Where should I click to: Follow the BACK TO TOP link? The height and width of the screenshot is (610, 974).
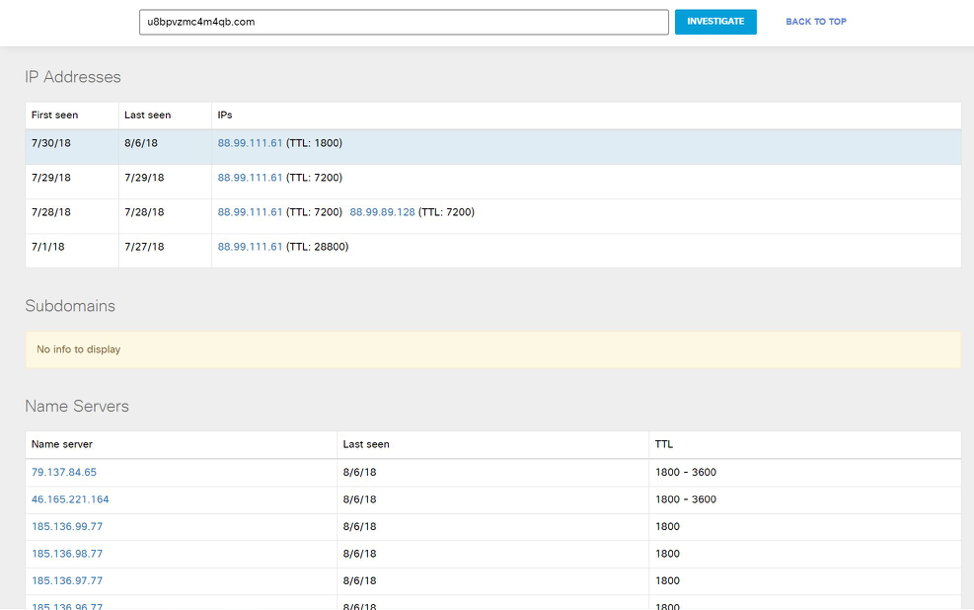815,22
